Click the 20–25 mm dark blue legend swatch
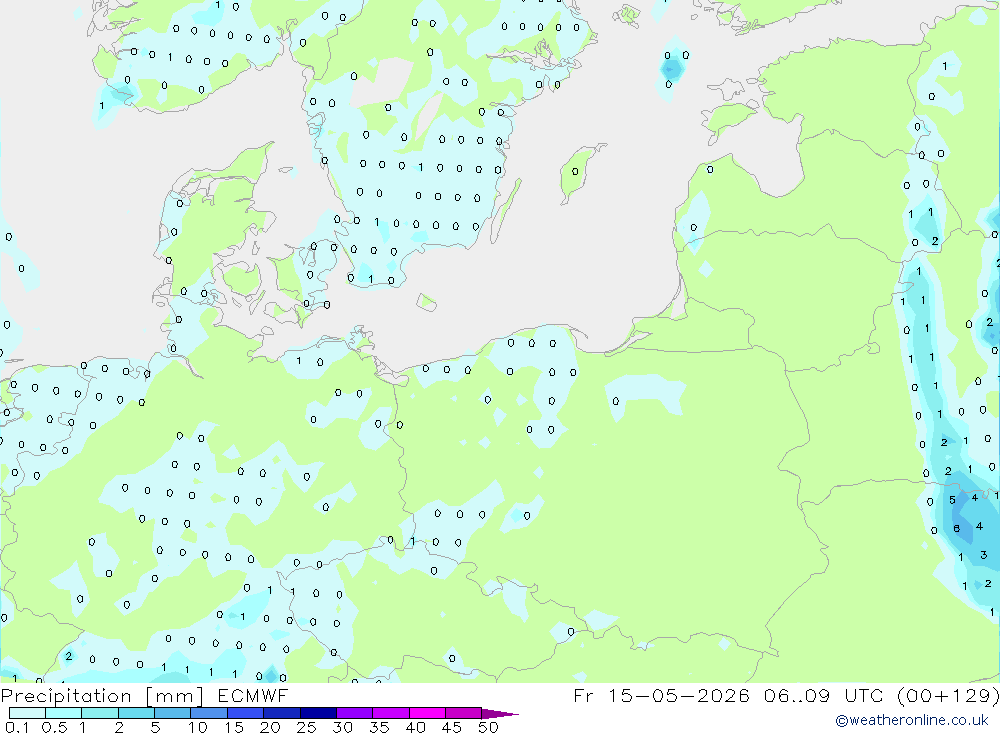The image size is (1000, 733). tap(281, 713)
